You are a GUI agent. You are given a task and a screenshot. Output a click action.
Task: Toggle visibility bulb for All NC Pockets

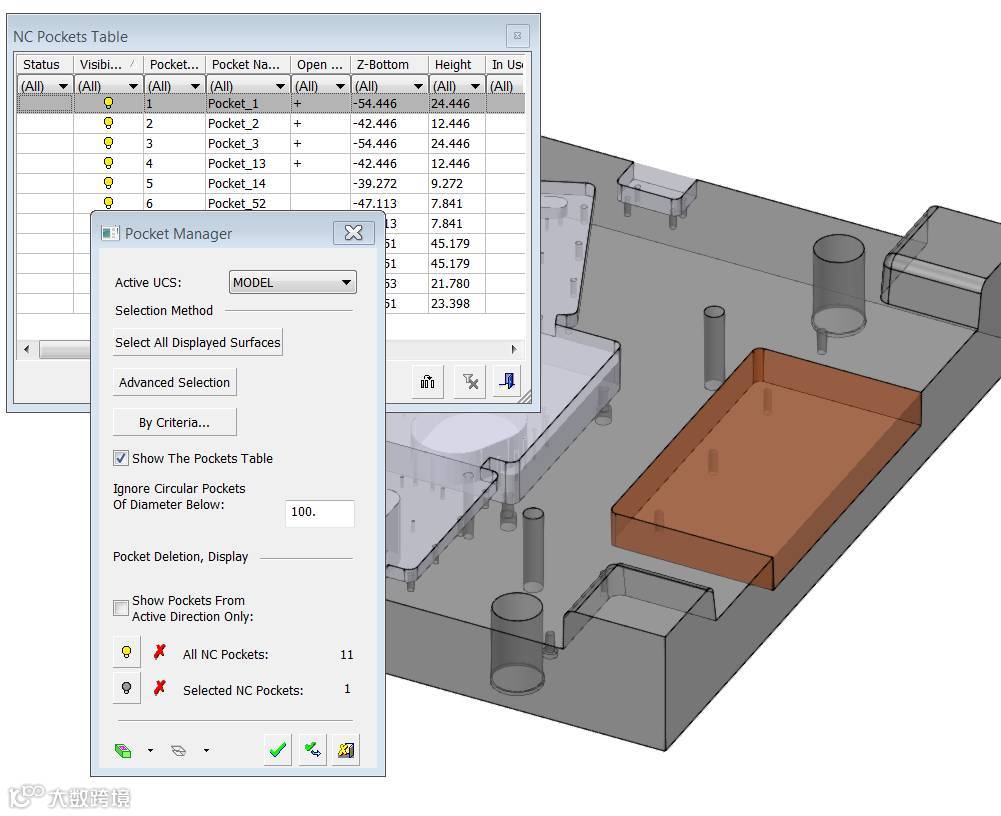coord(126,653)
